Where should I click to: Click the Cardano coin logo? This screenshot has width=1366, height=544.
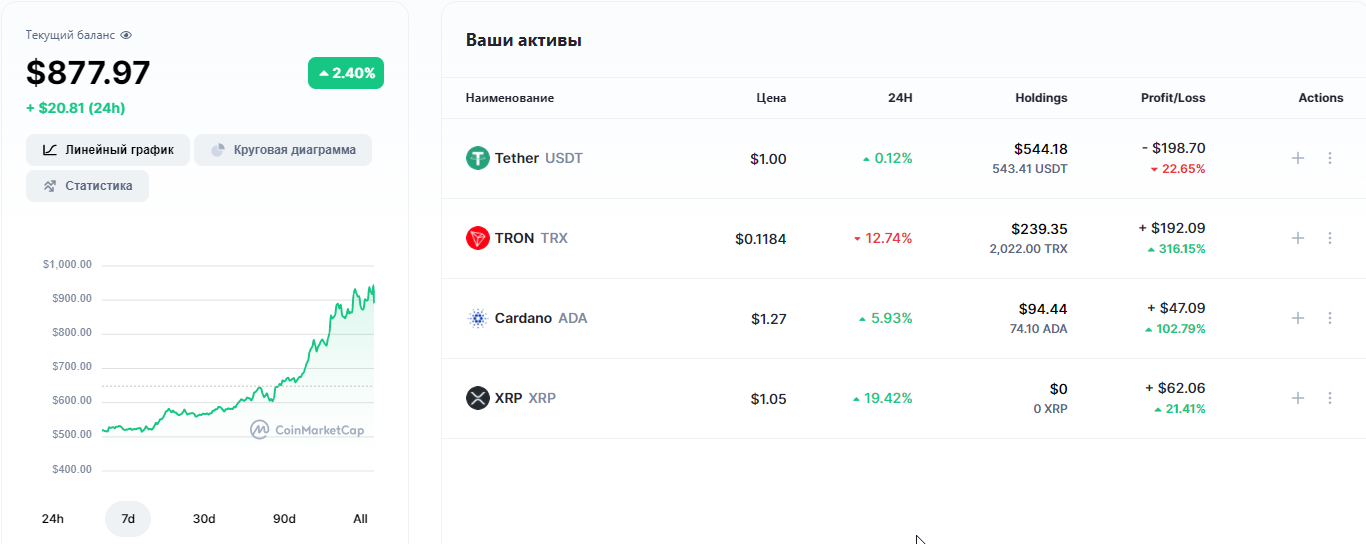(478, 318)
